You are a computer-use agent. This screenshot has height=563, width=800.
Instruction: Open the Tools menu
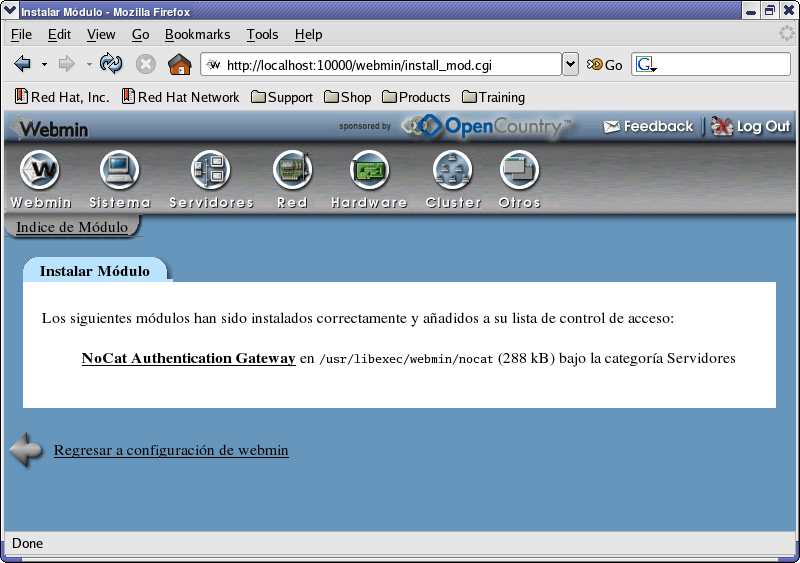262,34
